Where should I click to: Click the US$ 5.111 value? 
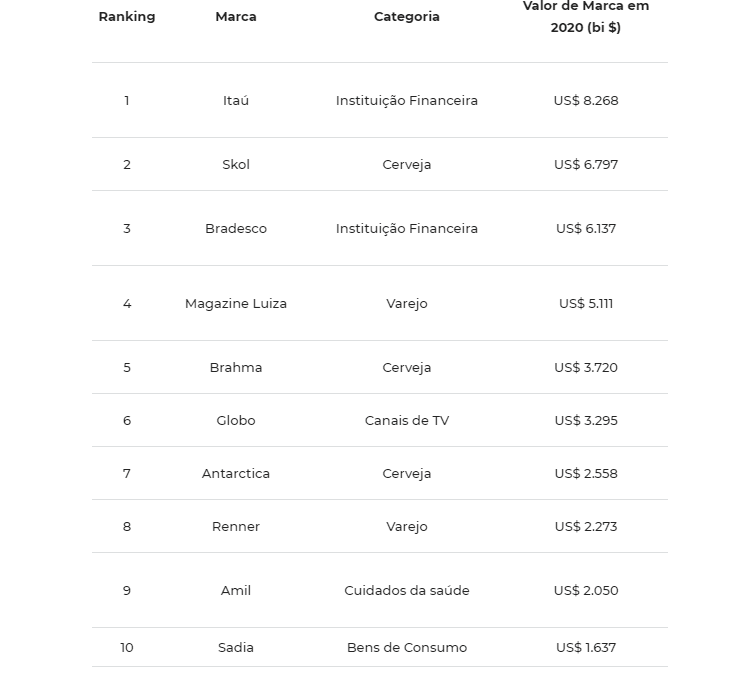586,303
